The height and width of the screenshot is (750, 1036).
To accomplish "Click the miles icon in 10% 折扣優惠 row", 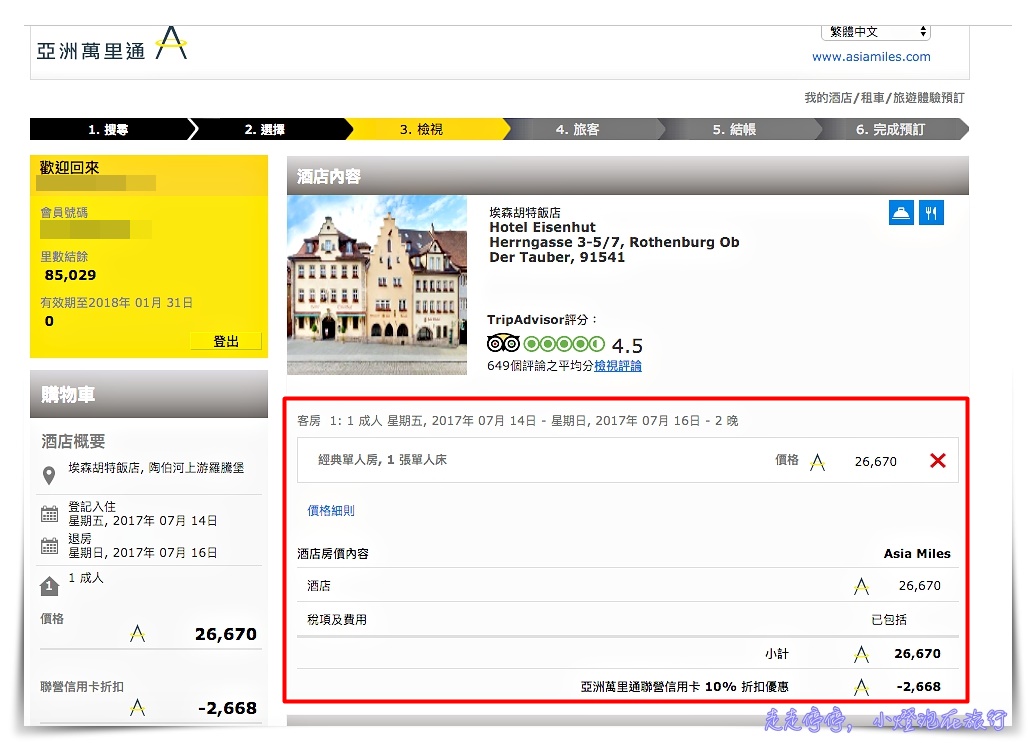I will pyautogui.click(x=861, y=687).
